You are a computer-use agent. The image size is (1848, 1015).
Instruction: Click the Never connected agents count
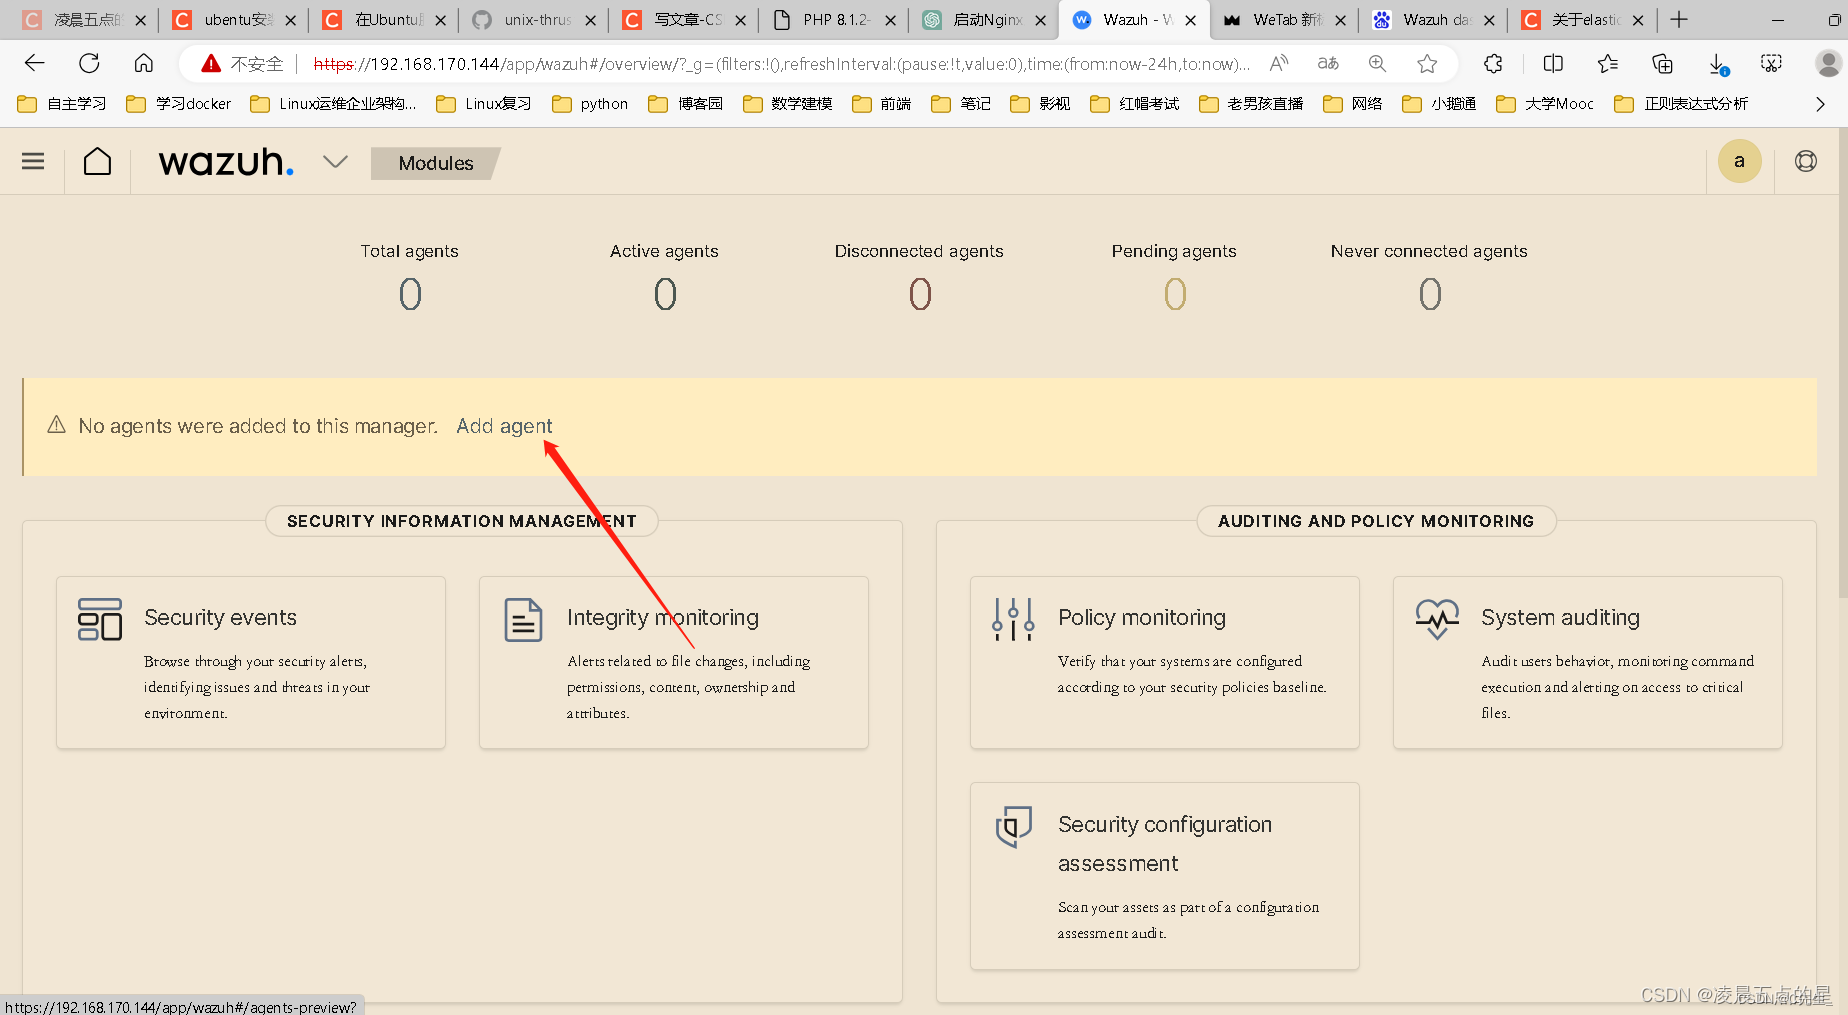1430,294
